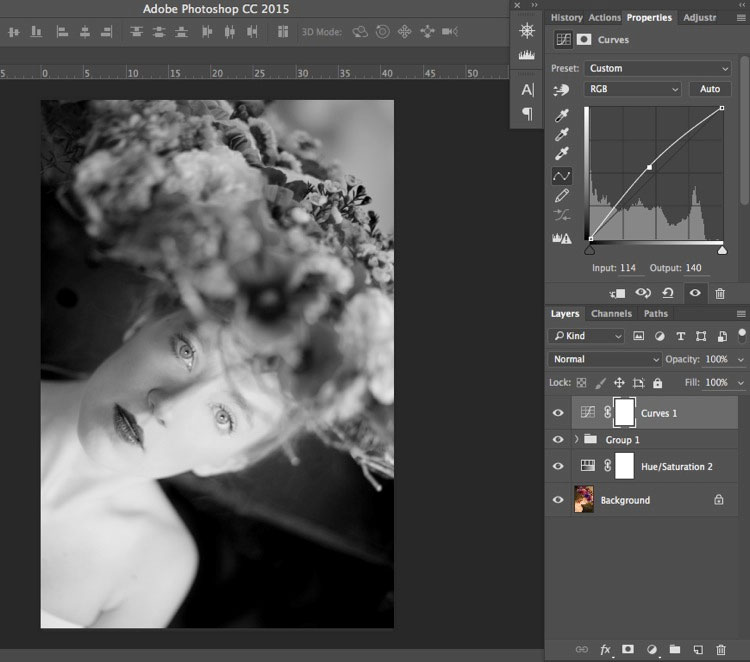Switch to the Actions tab
Screen dimensions: 750x662
(x=604, y=18)
